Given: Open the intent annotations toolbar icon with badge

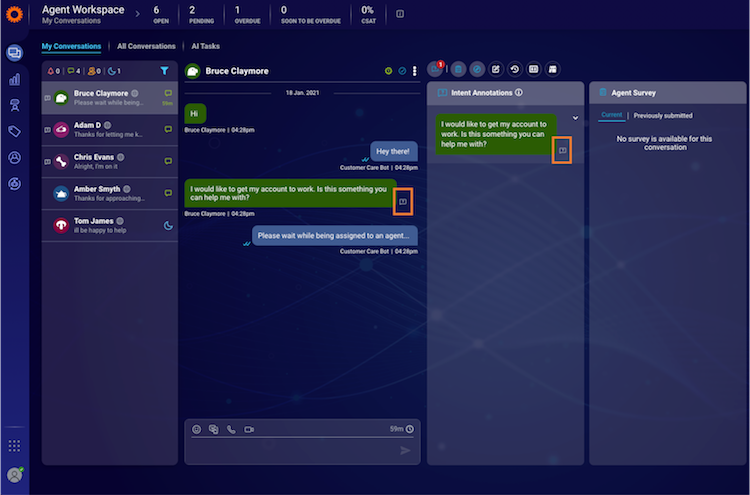Looking at the screenshot, I should 436,69.
